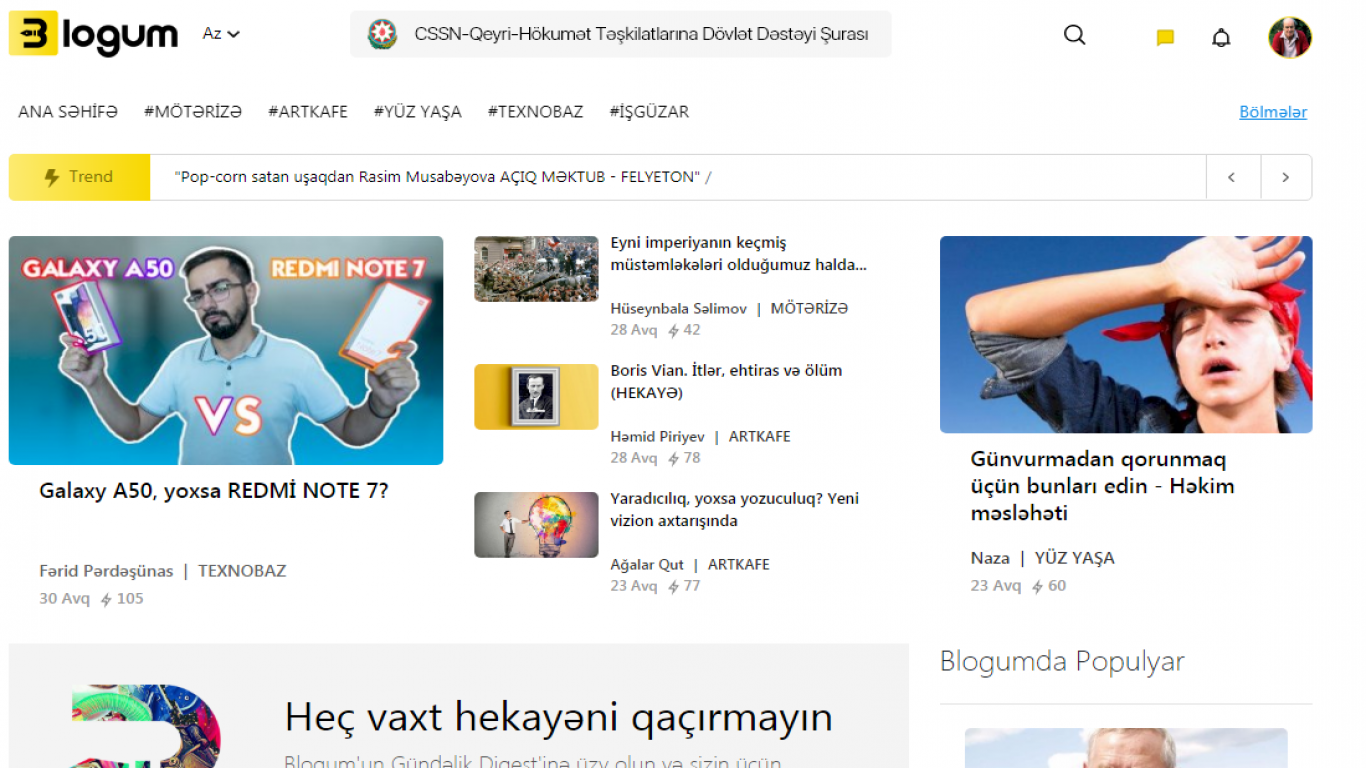Open the #YÜZ YAŞA category

417,112
